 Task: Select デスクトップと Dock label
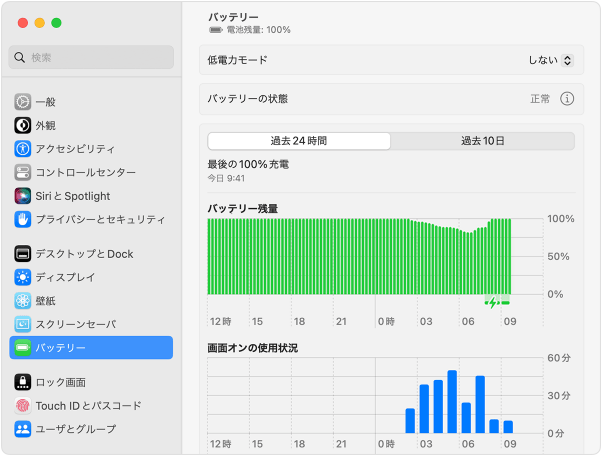point(84,254)
